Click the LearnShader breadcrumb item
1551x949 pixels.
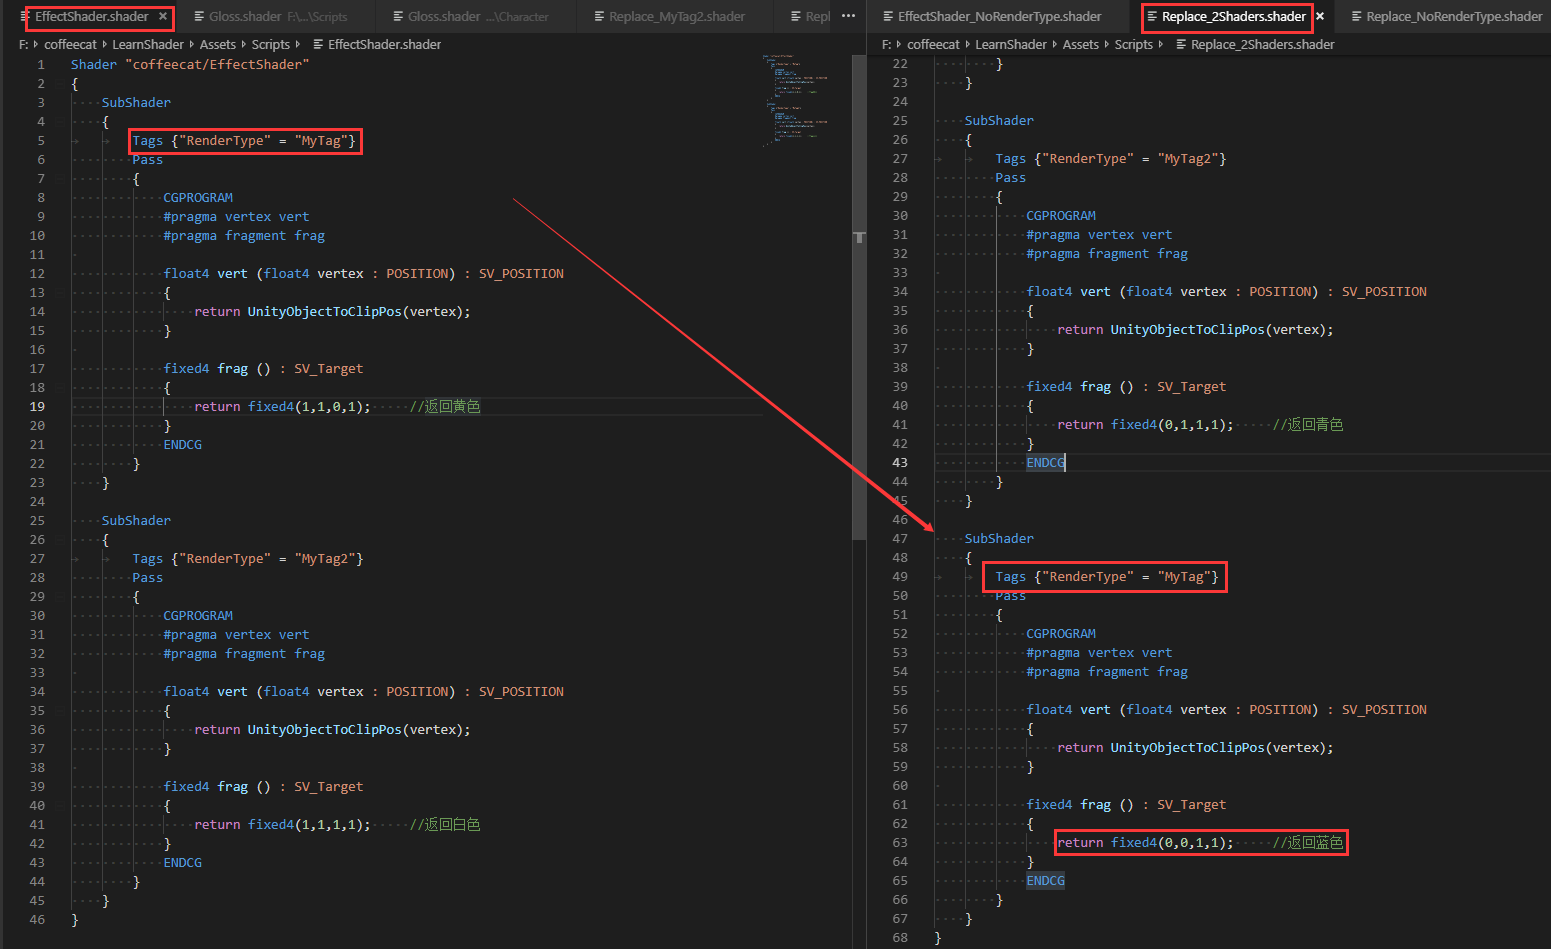click(x=148, y=44)
